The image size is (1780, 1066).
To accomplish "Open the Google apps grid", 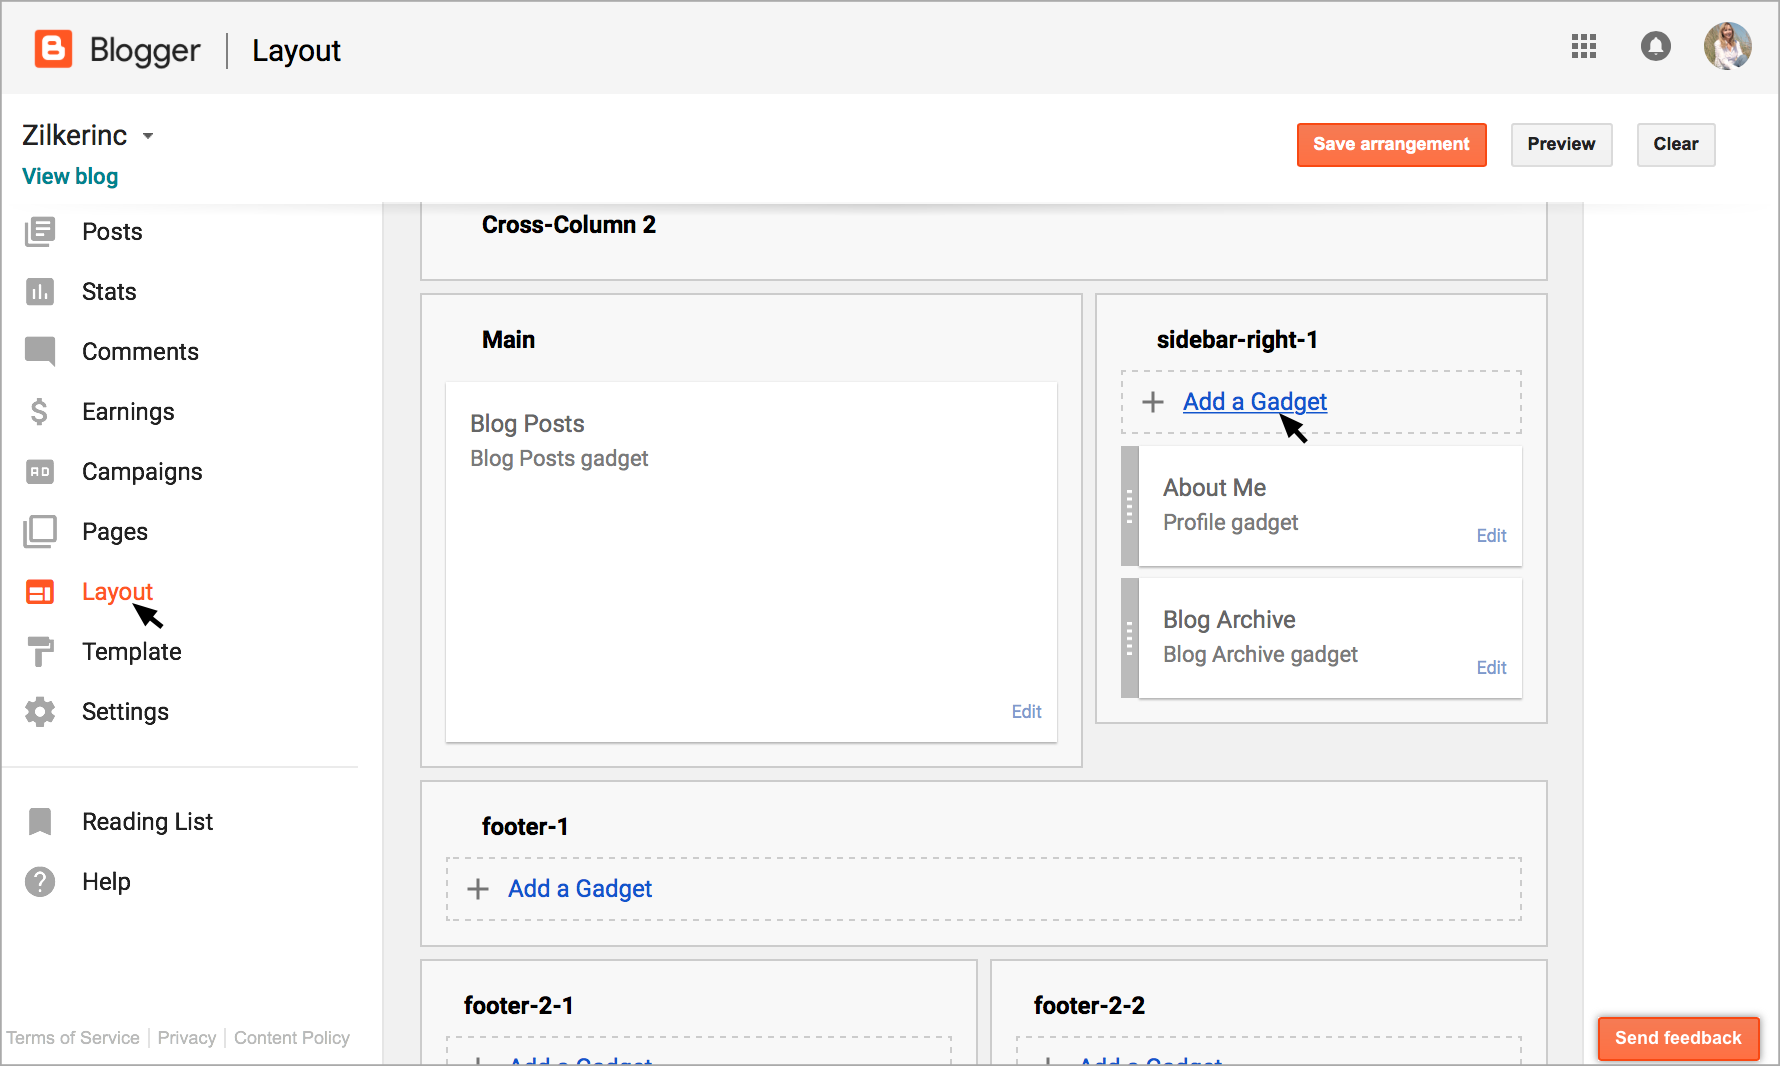I will tap(1584, 46).
